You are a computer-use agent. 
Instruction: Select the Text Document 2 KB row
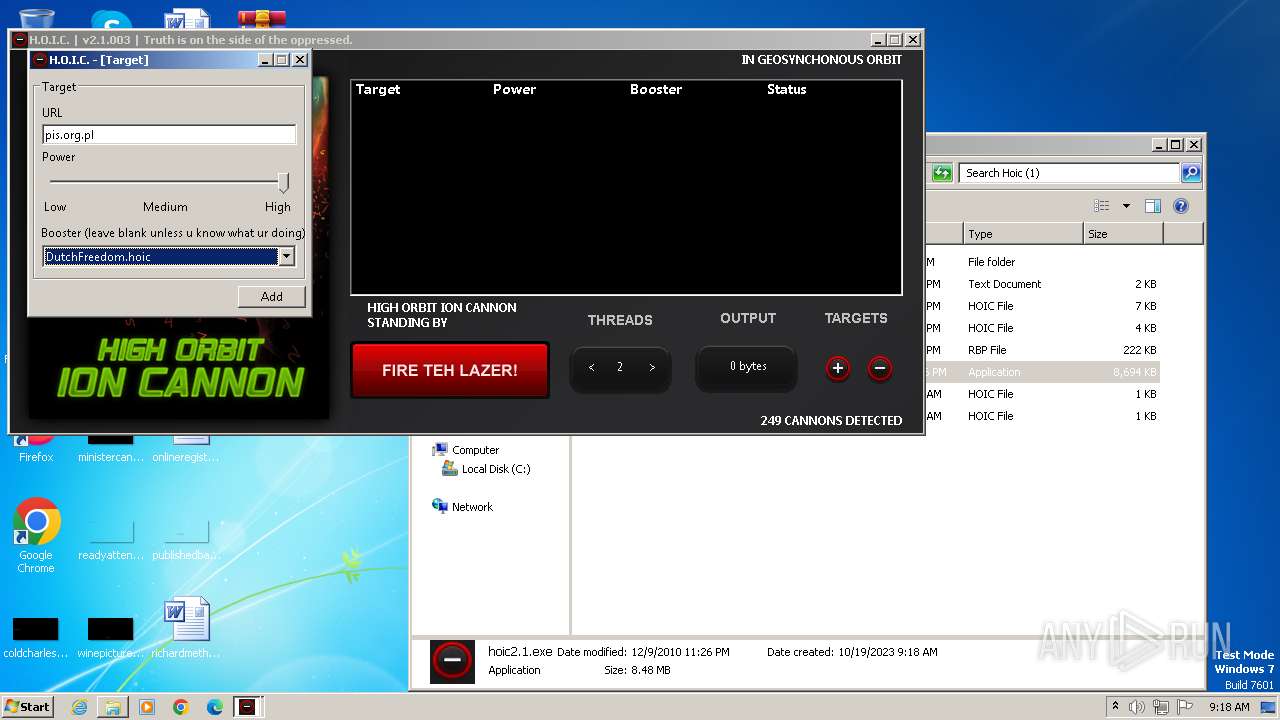pos(1042,284)
